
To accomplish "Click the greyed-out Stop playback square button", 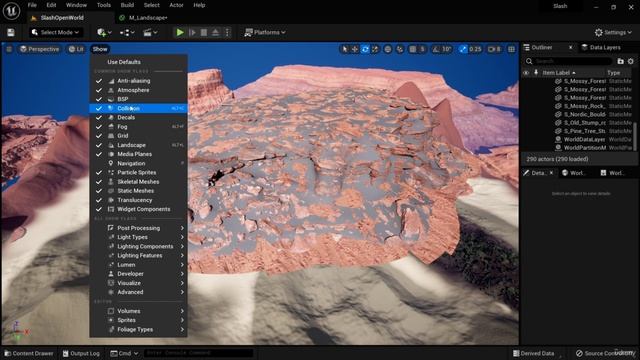I will pyautogui.click(x=204, y=32).
